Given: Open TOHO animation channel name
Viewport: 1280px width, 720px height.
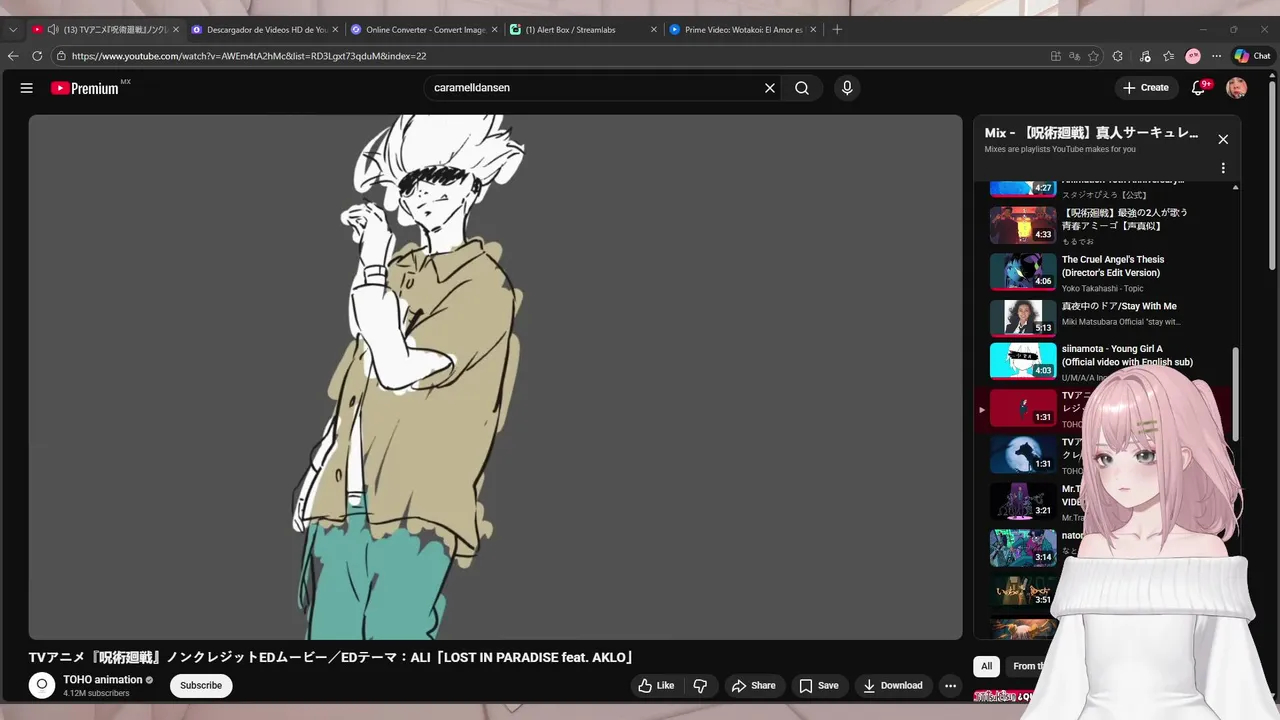Looking at the screenshot, I should (x=103, y=680).
